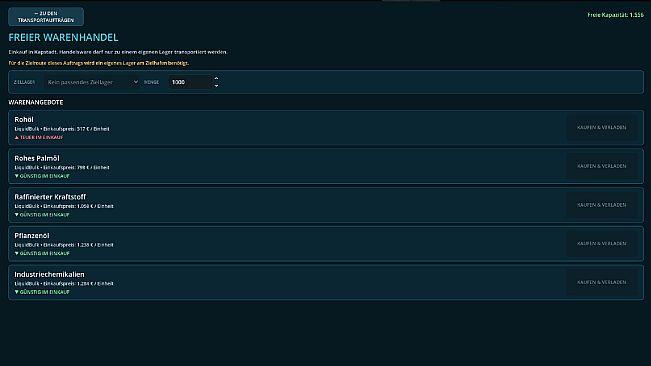Click the Rohöl price line
The width and height of the screenshot is (651, 366).
click(62, 129)
